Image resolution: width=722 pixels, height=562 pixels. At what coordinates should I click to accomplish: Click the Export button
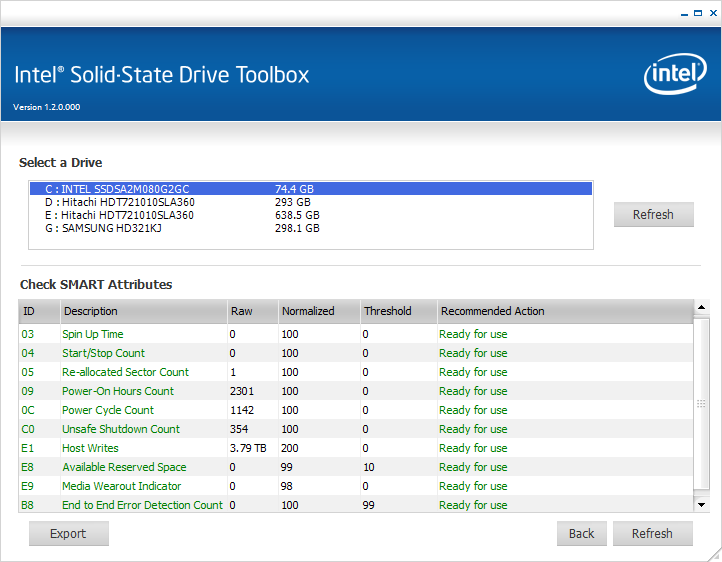(x=69, y=533)
